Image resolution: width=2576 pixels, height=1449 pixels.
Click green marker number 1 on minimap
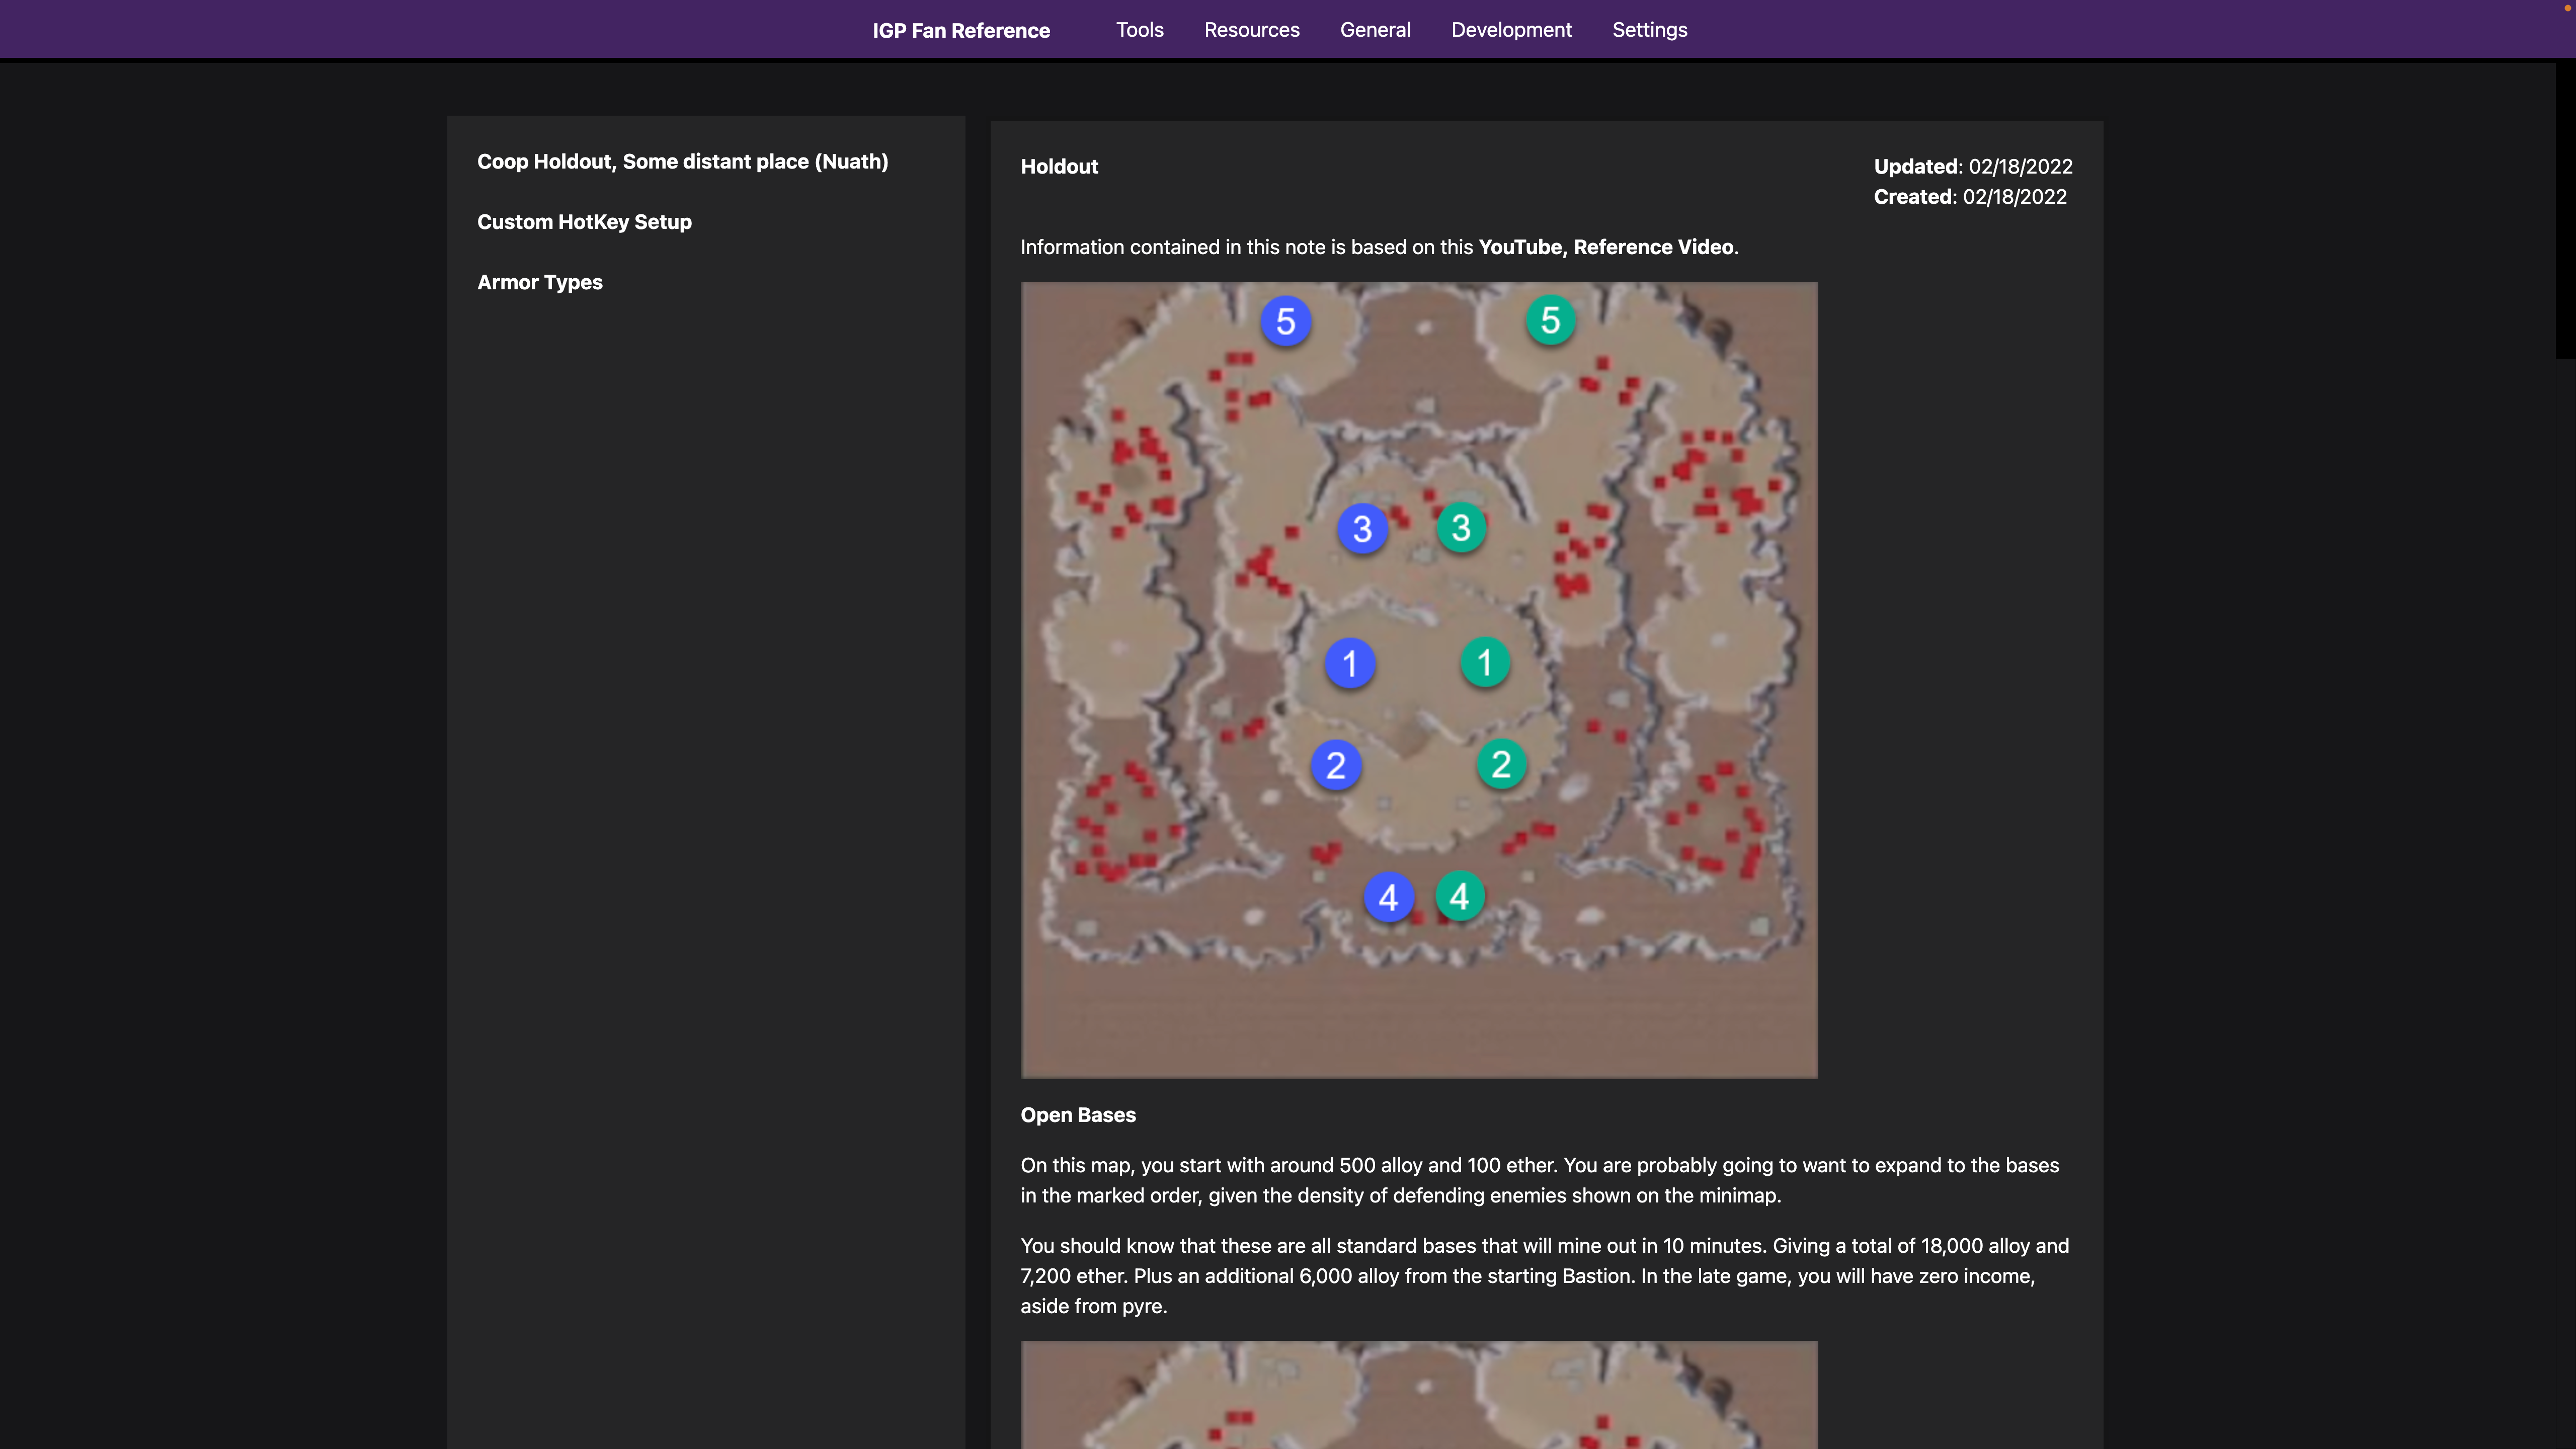(1485, 663)
